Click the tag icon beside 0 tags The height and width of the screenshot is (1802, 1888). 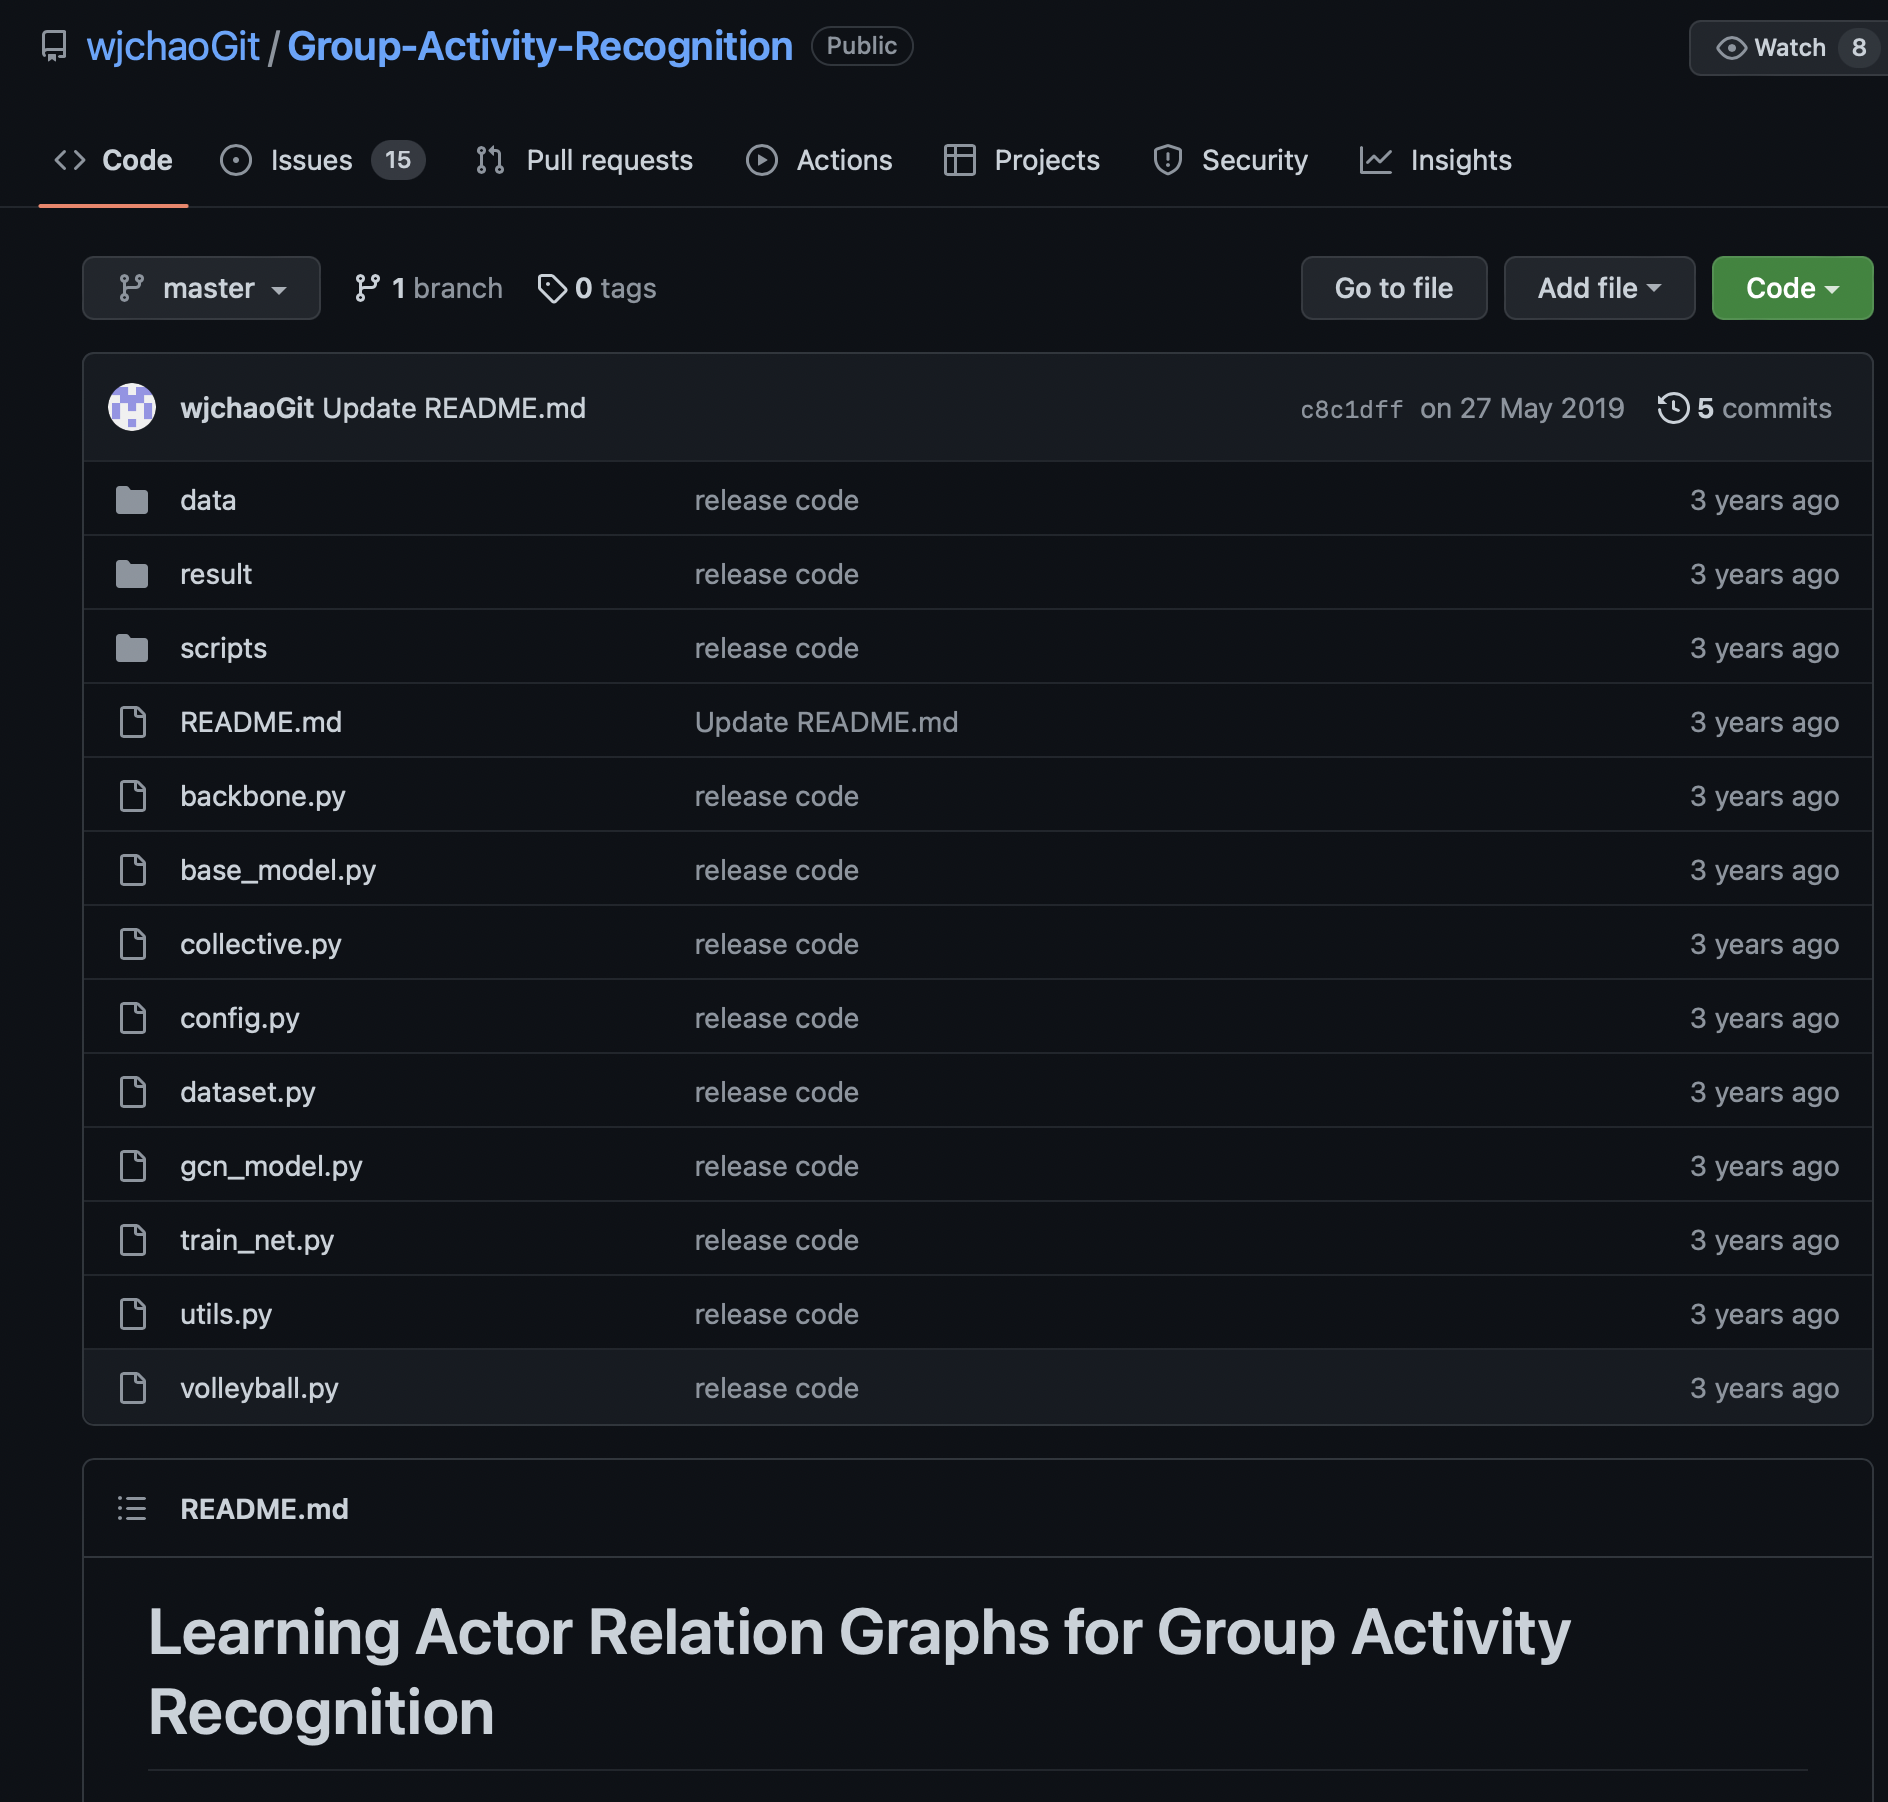point(551,288)
